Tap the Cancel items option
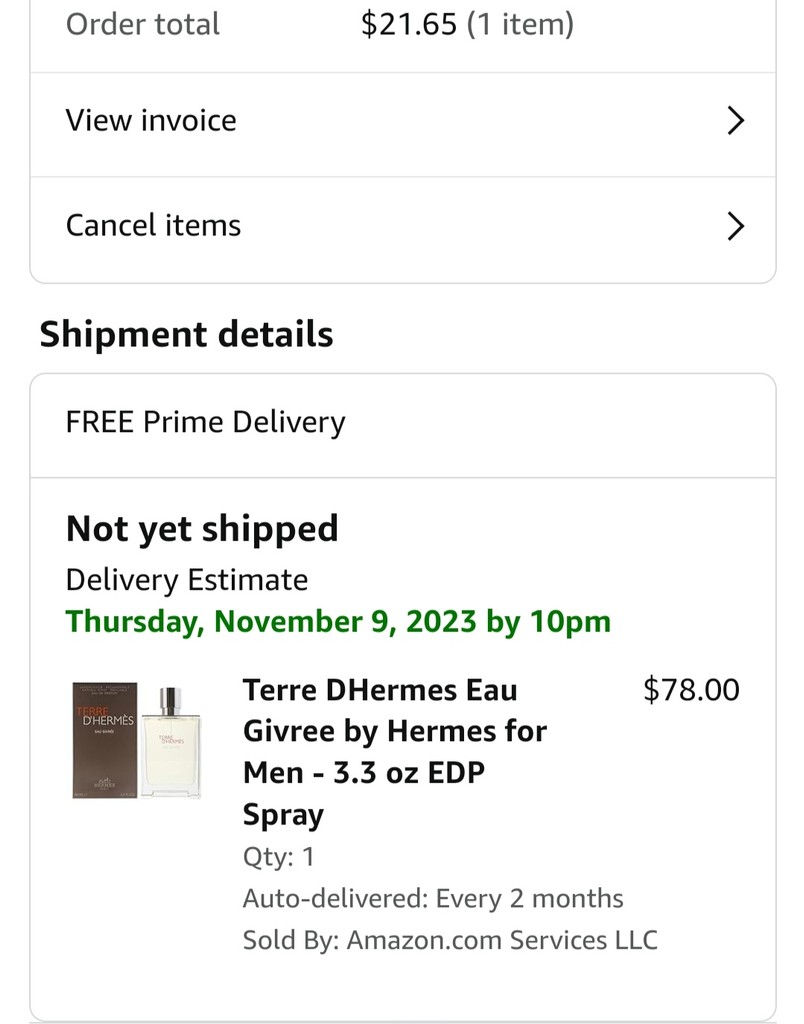Image resolution: width=804 pixels, height=1024 pixels. click(153, 226)
